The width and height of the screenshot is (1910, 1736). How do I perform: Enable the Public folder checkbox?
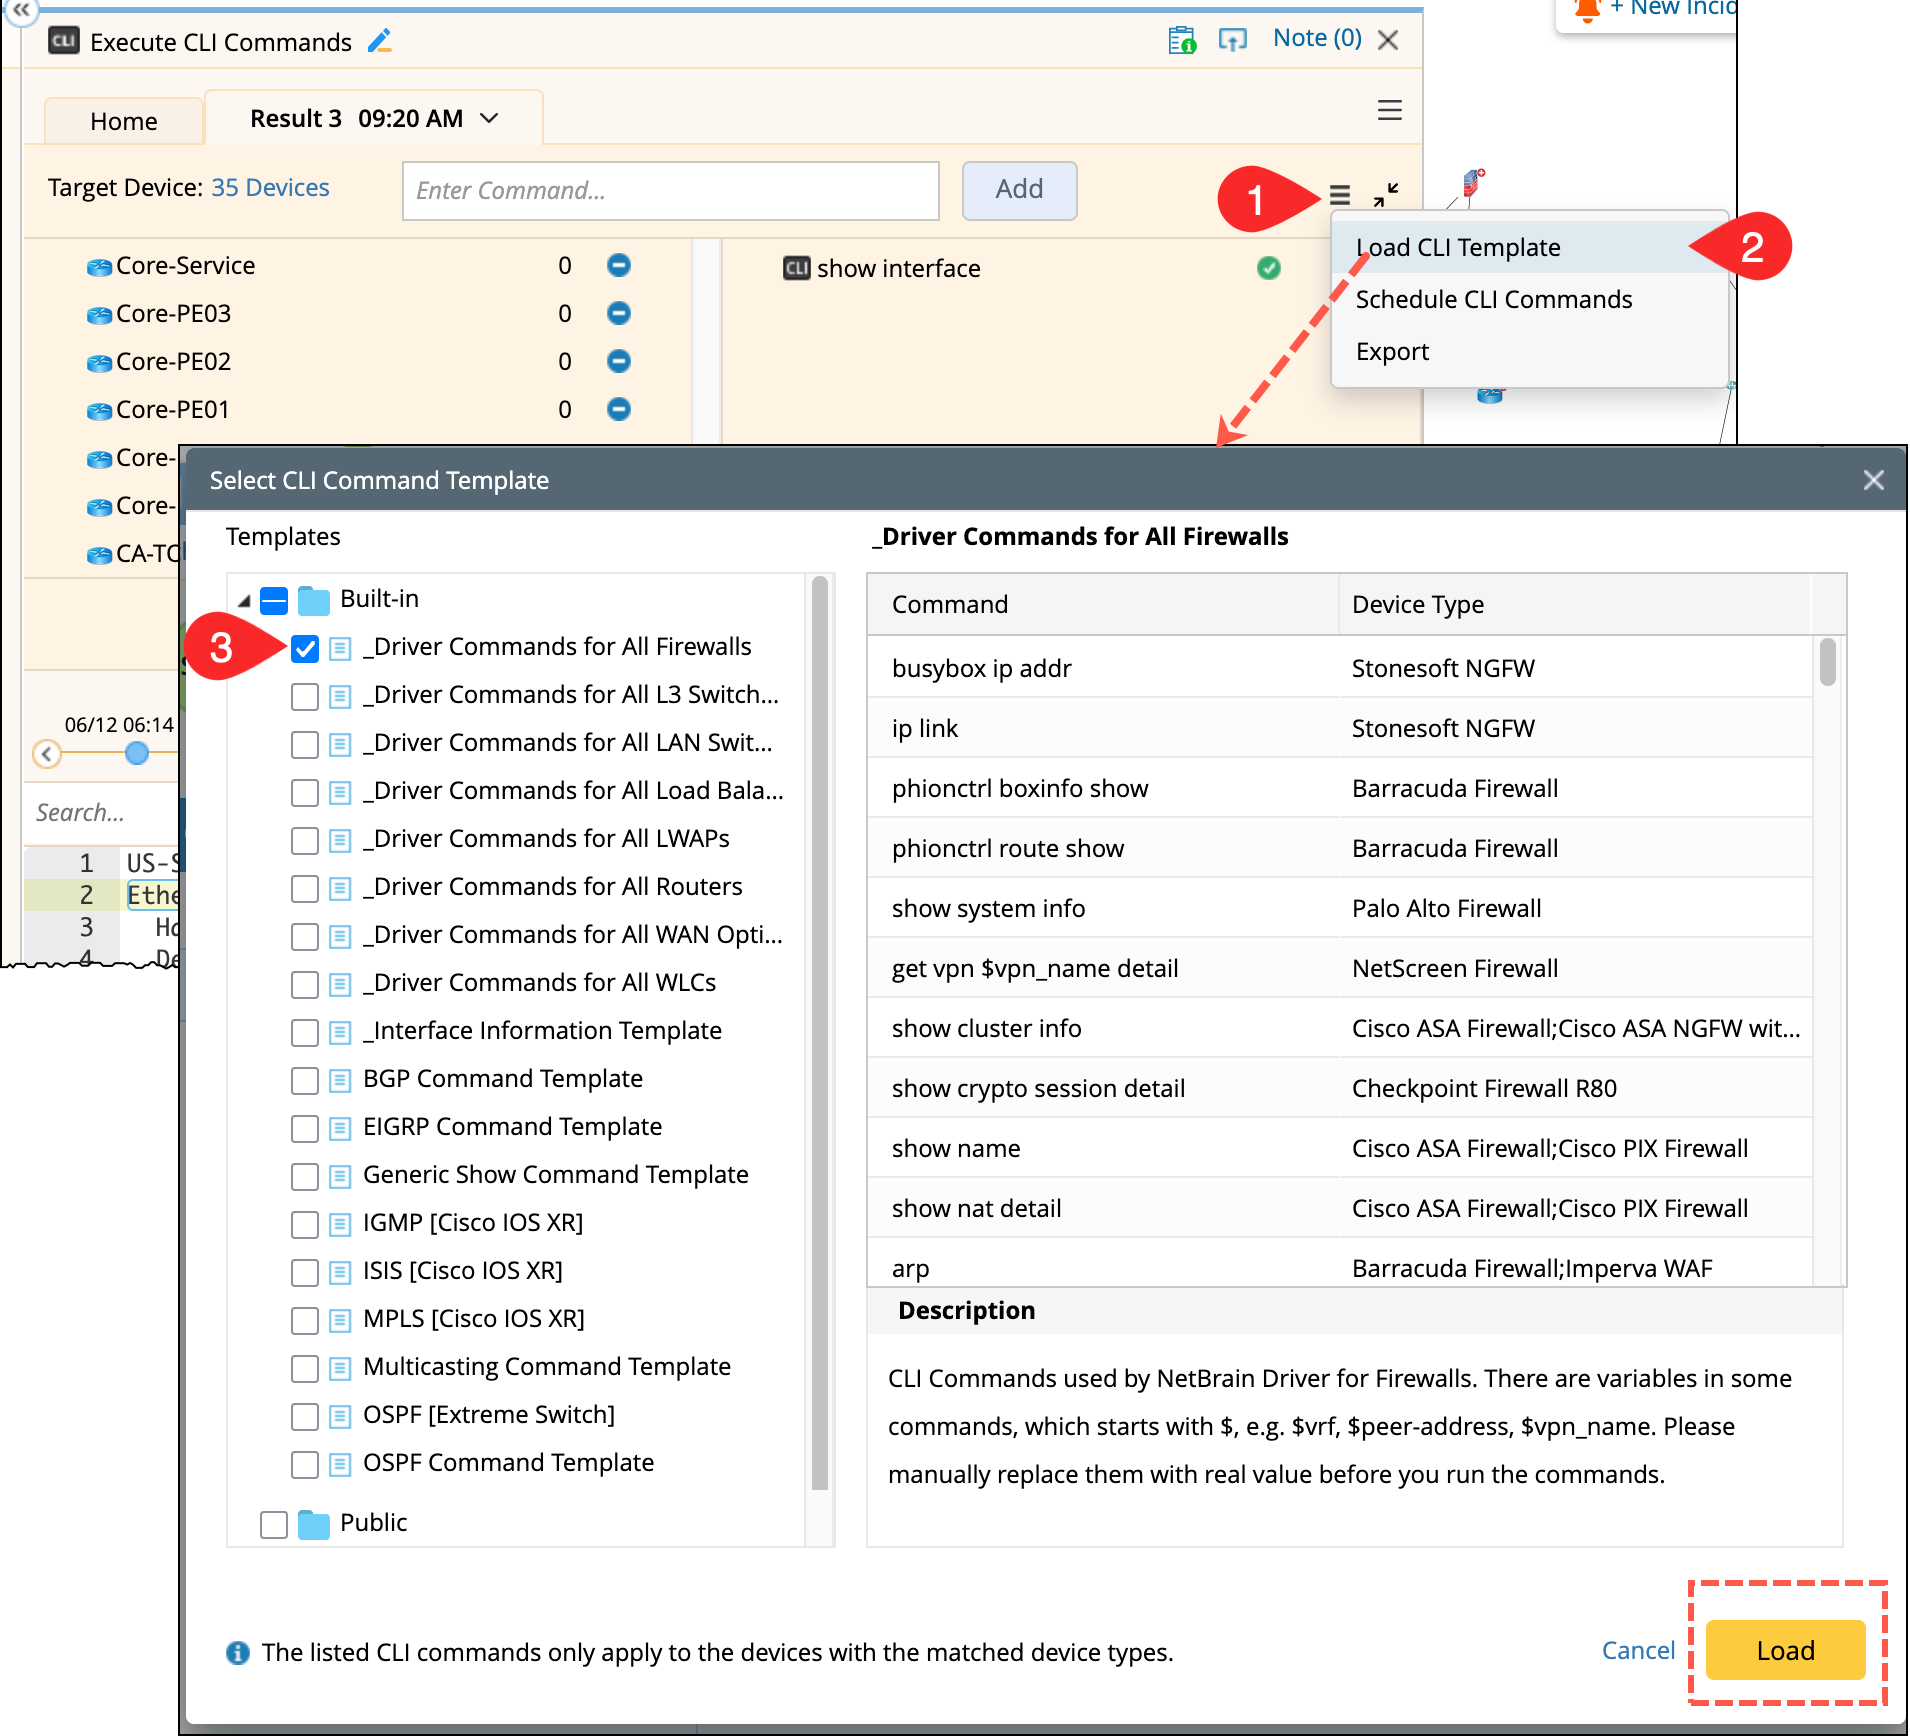pos(273,1524)
